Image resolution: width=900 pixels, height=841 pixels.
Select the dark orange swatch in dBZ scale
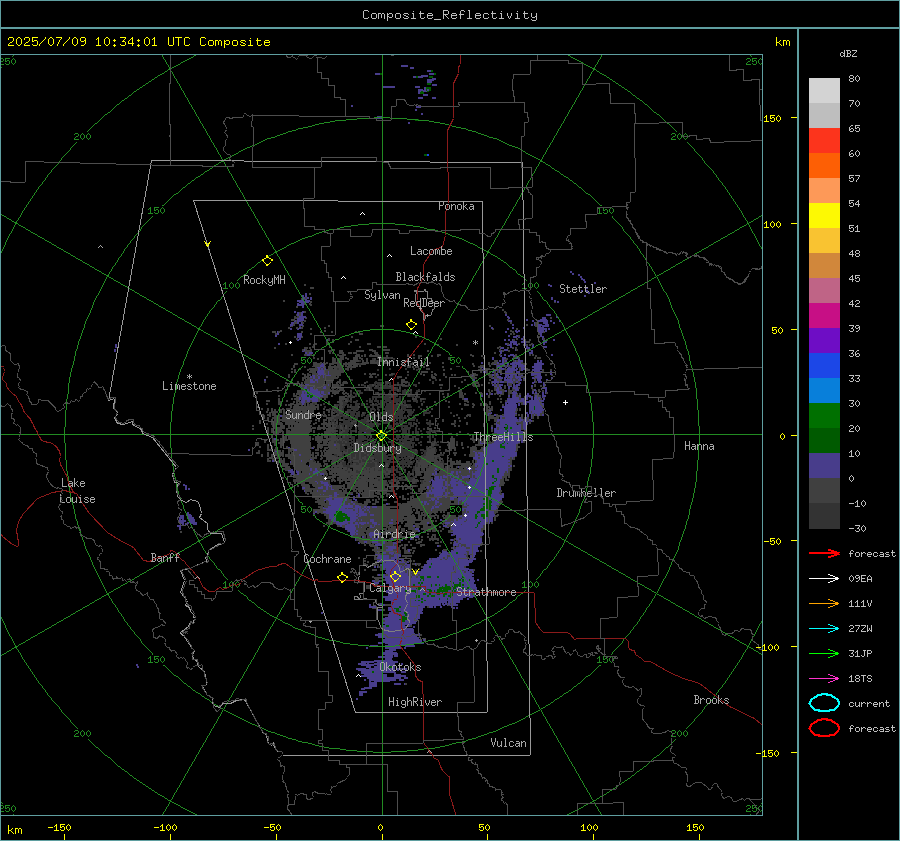pyautogui.click(x=824, y=165)
